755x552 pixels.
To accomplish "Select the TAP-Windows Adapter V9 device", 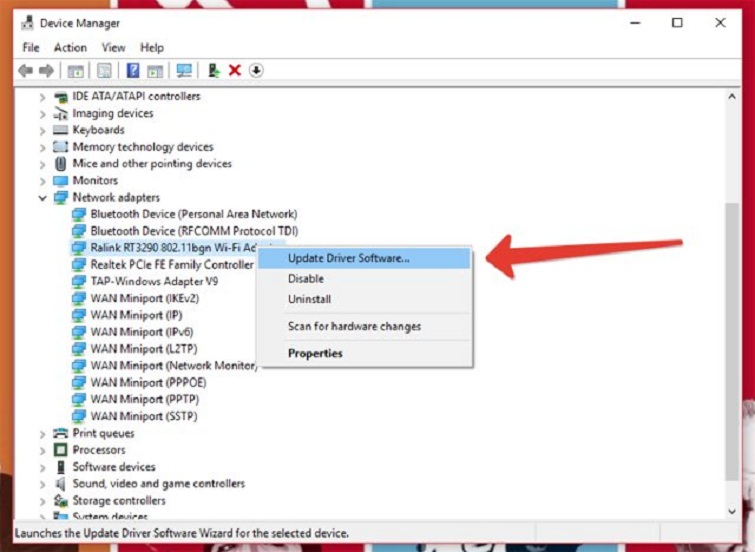I will point(154,282).
